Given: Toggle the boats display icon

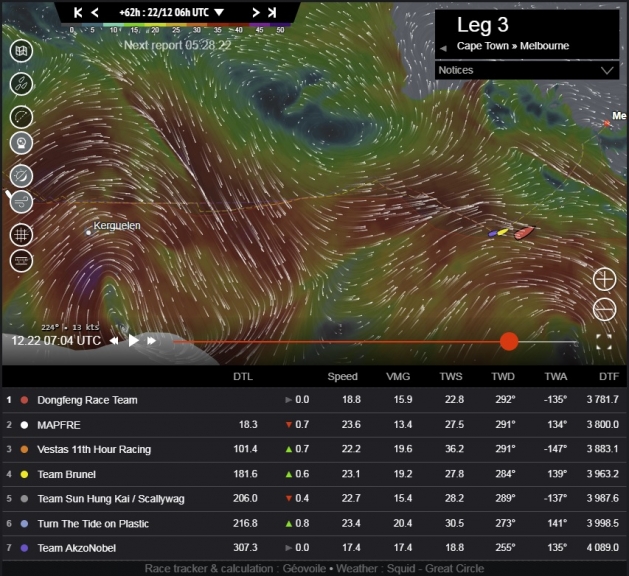Looking at the screenshot, I should click(21, 84).
